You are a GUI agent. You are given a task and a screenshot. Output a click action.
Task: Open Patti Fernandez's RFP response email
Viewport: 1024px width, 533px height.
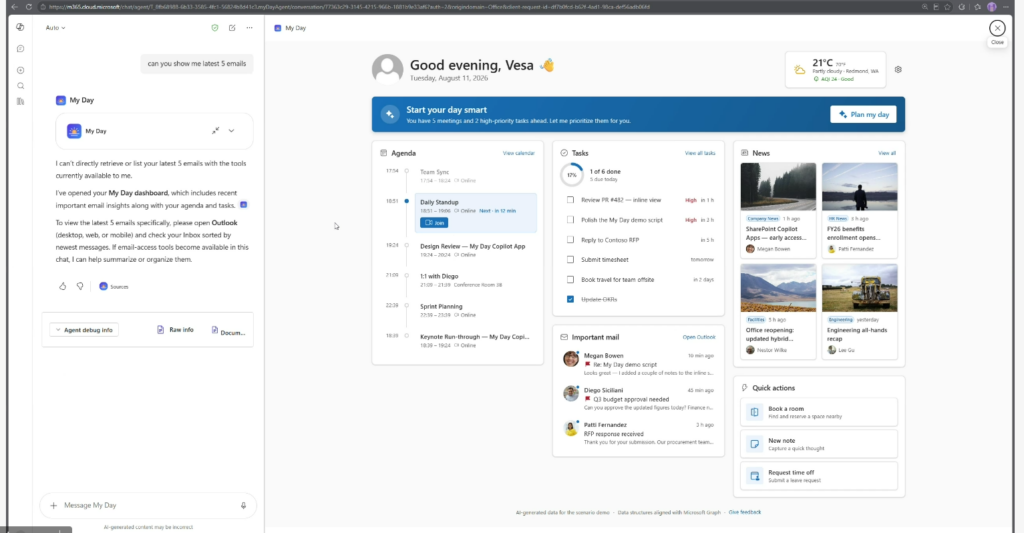click(x=639, y=433)
